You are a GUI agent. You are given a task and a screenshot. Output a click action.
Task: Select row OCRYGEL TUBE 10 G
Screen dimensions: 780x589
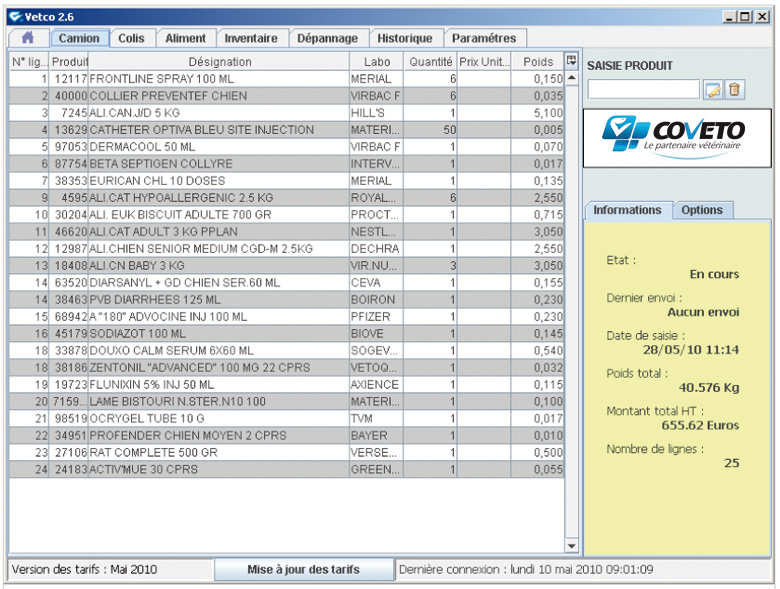pyautogui.click(x=287, y=418)
